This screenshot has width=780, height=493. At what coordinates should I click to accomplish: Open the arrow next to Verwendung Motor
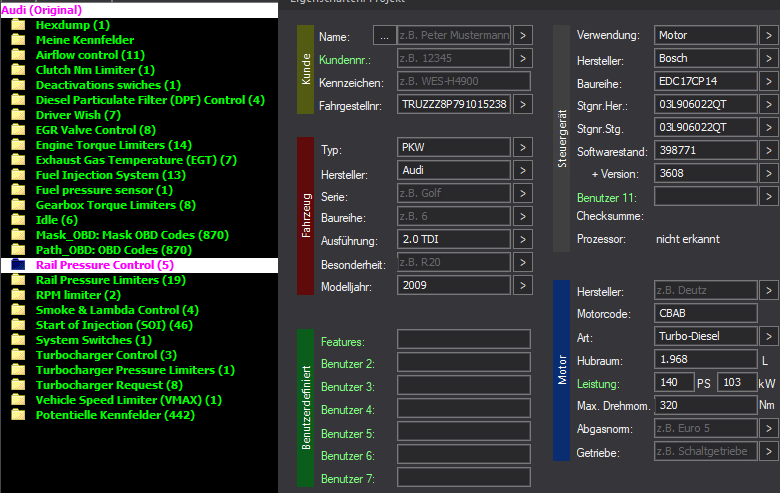[769, 35]
